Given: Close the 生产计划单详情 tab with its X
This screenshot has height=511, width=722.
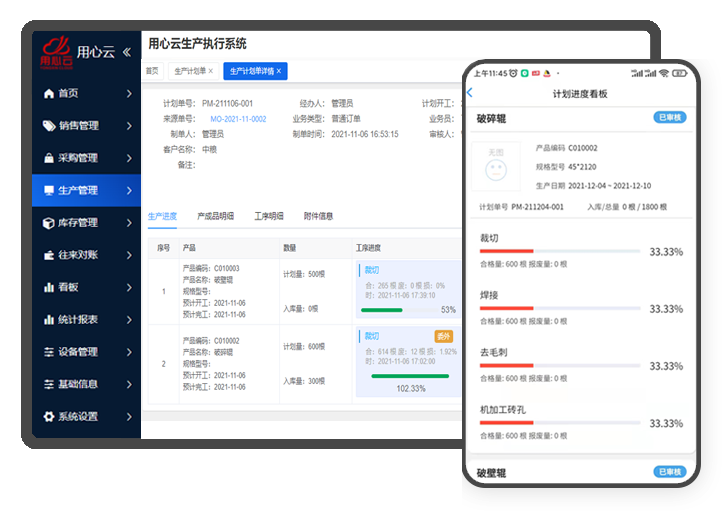Looking at the screenshot, I should coord(279,71).
